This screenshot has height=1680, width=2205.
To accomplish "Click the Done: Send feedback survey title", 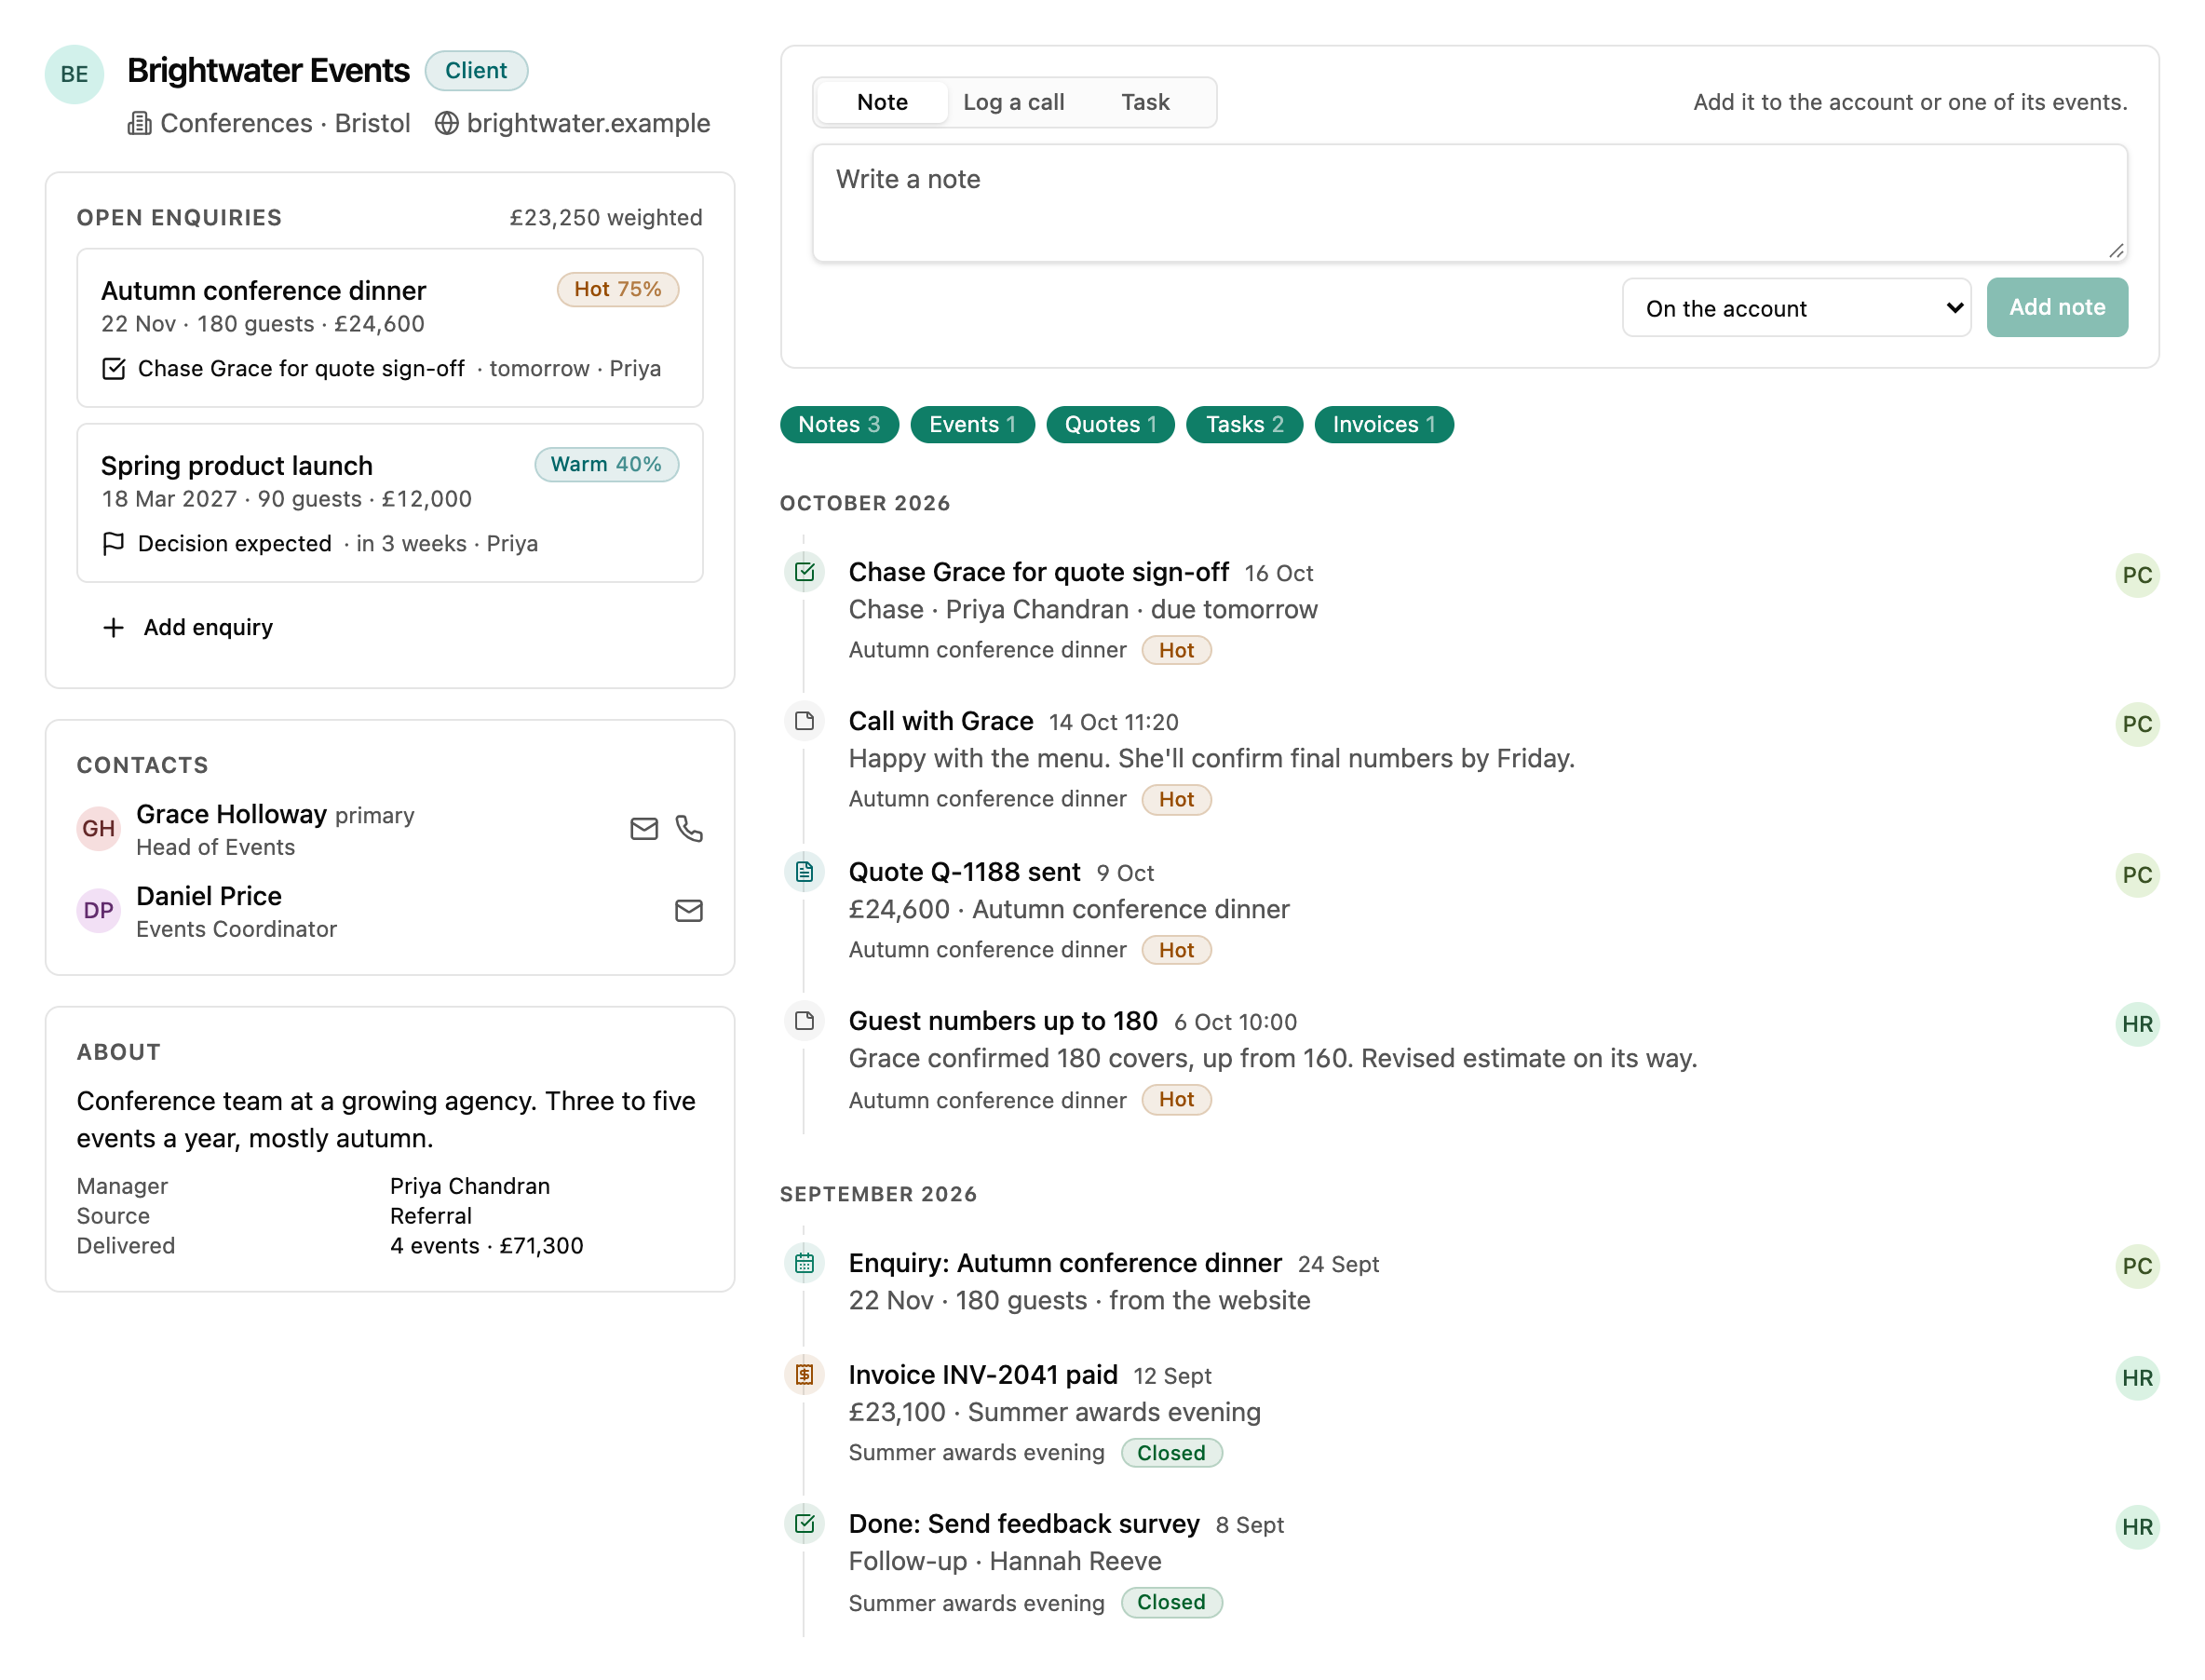I will pos(1023,1524).
